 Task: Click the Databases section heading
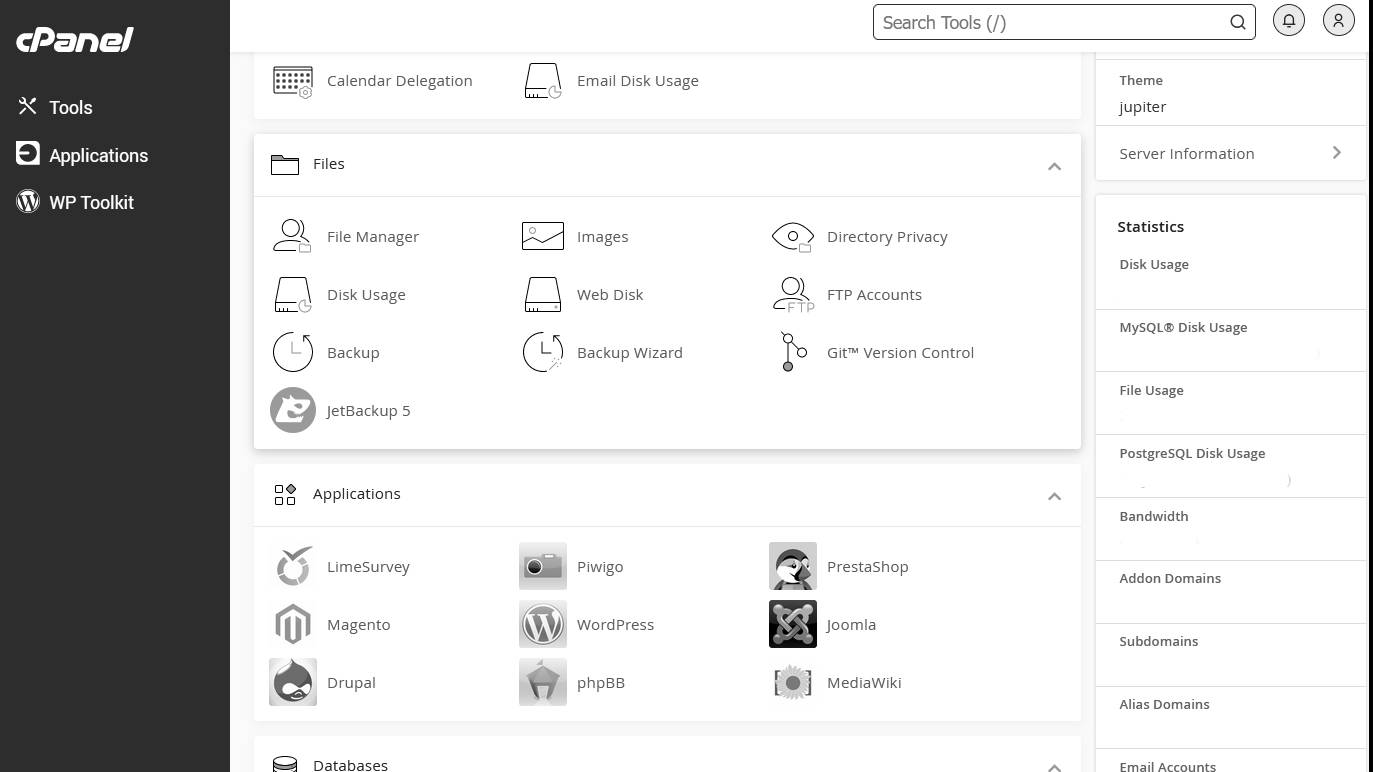click(350, 765)
